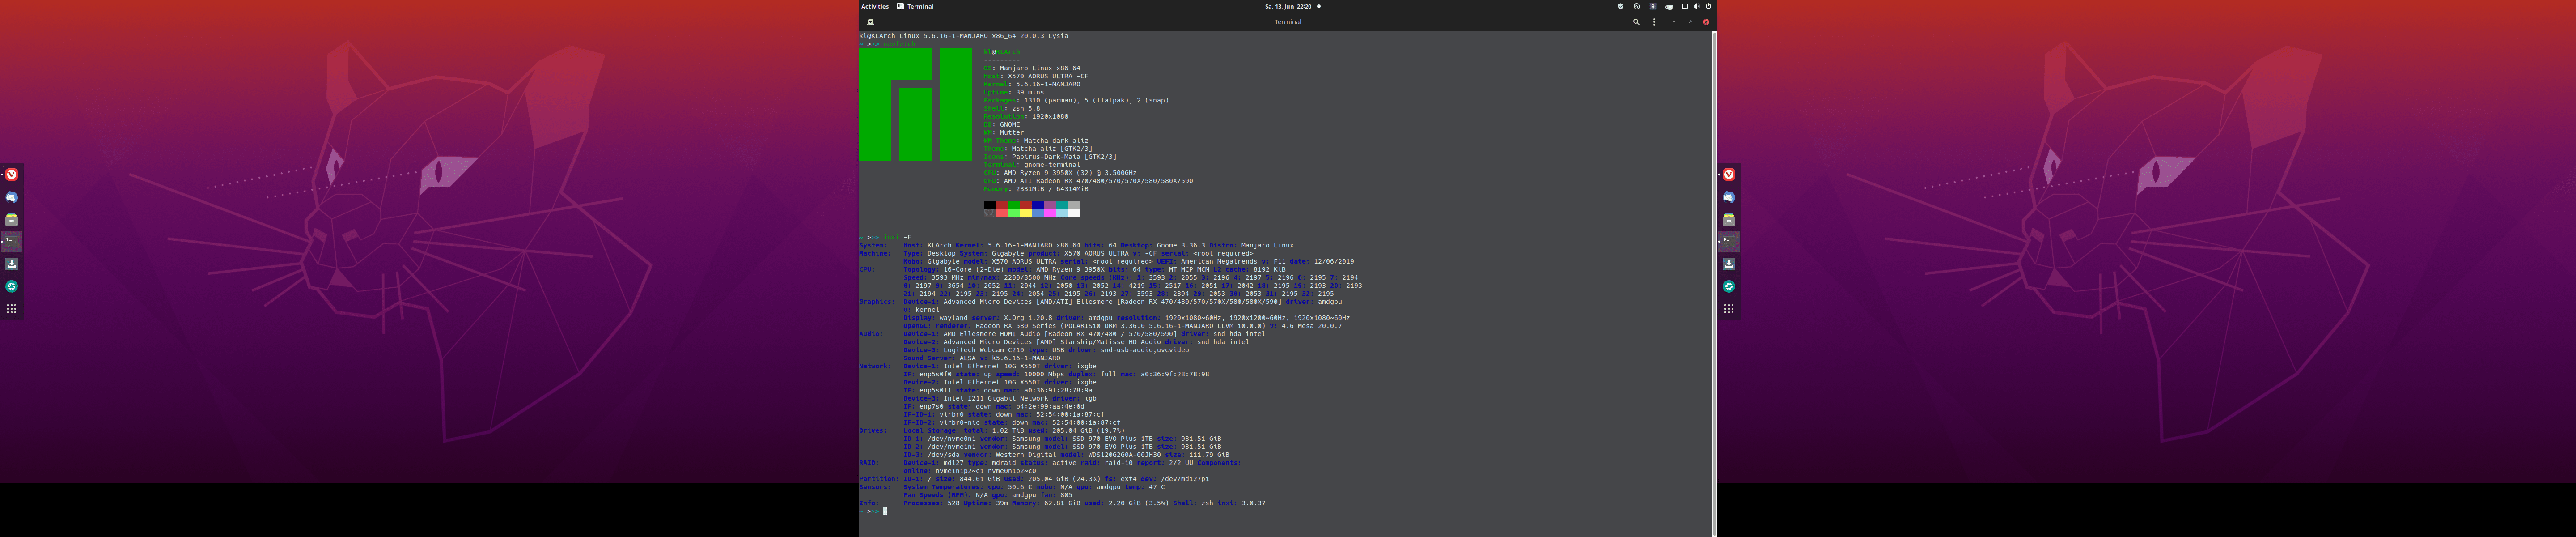Click the terminal prompt cursor on the last line
This screenshot has height=537, width=2576.
tap(885, 511)
